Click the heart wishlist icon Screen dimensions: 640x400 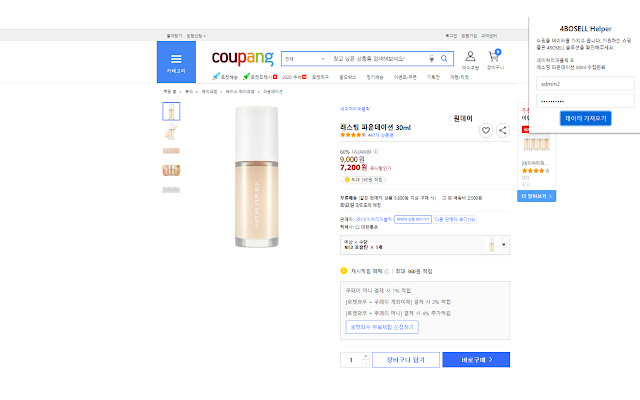point(486,130)
